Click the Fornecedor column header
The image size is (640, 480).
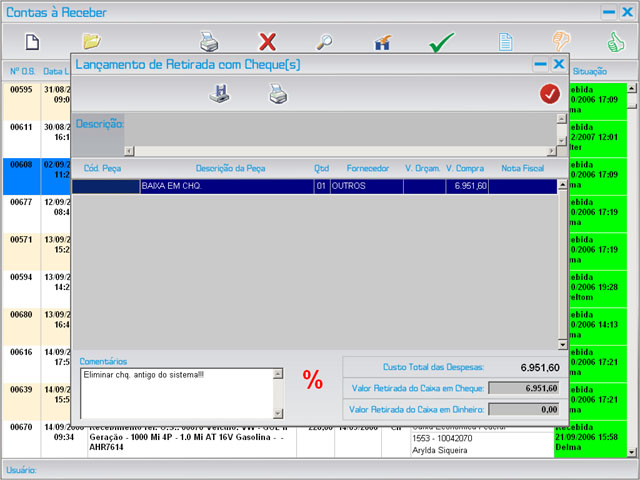pyautogui.click(x=367, y=168)
